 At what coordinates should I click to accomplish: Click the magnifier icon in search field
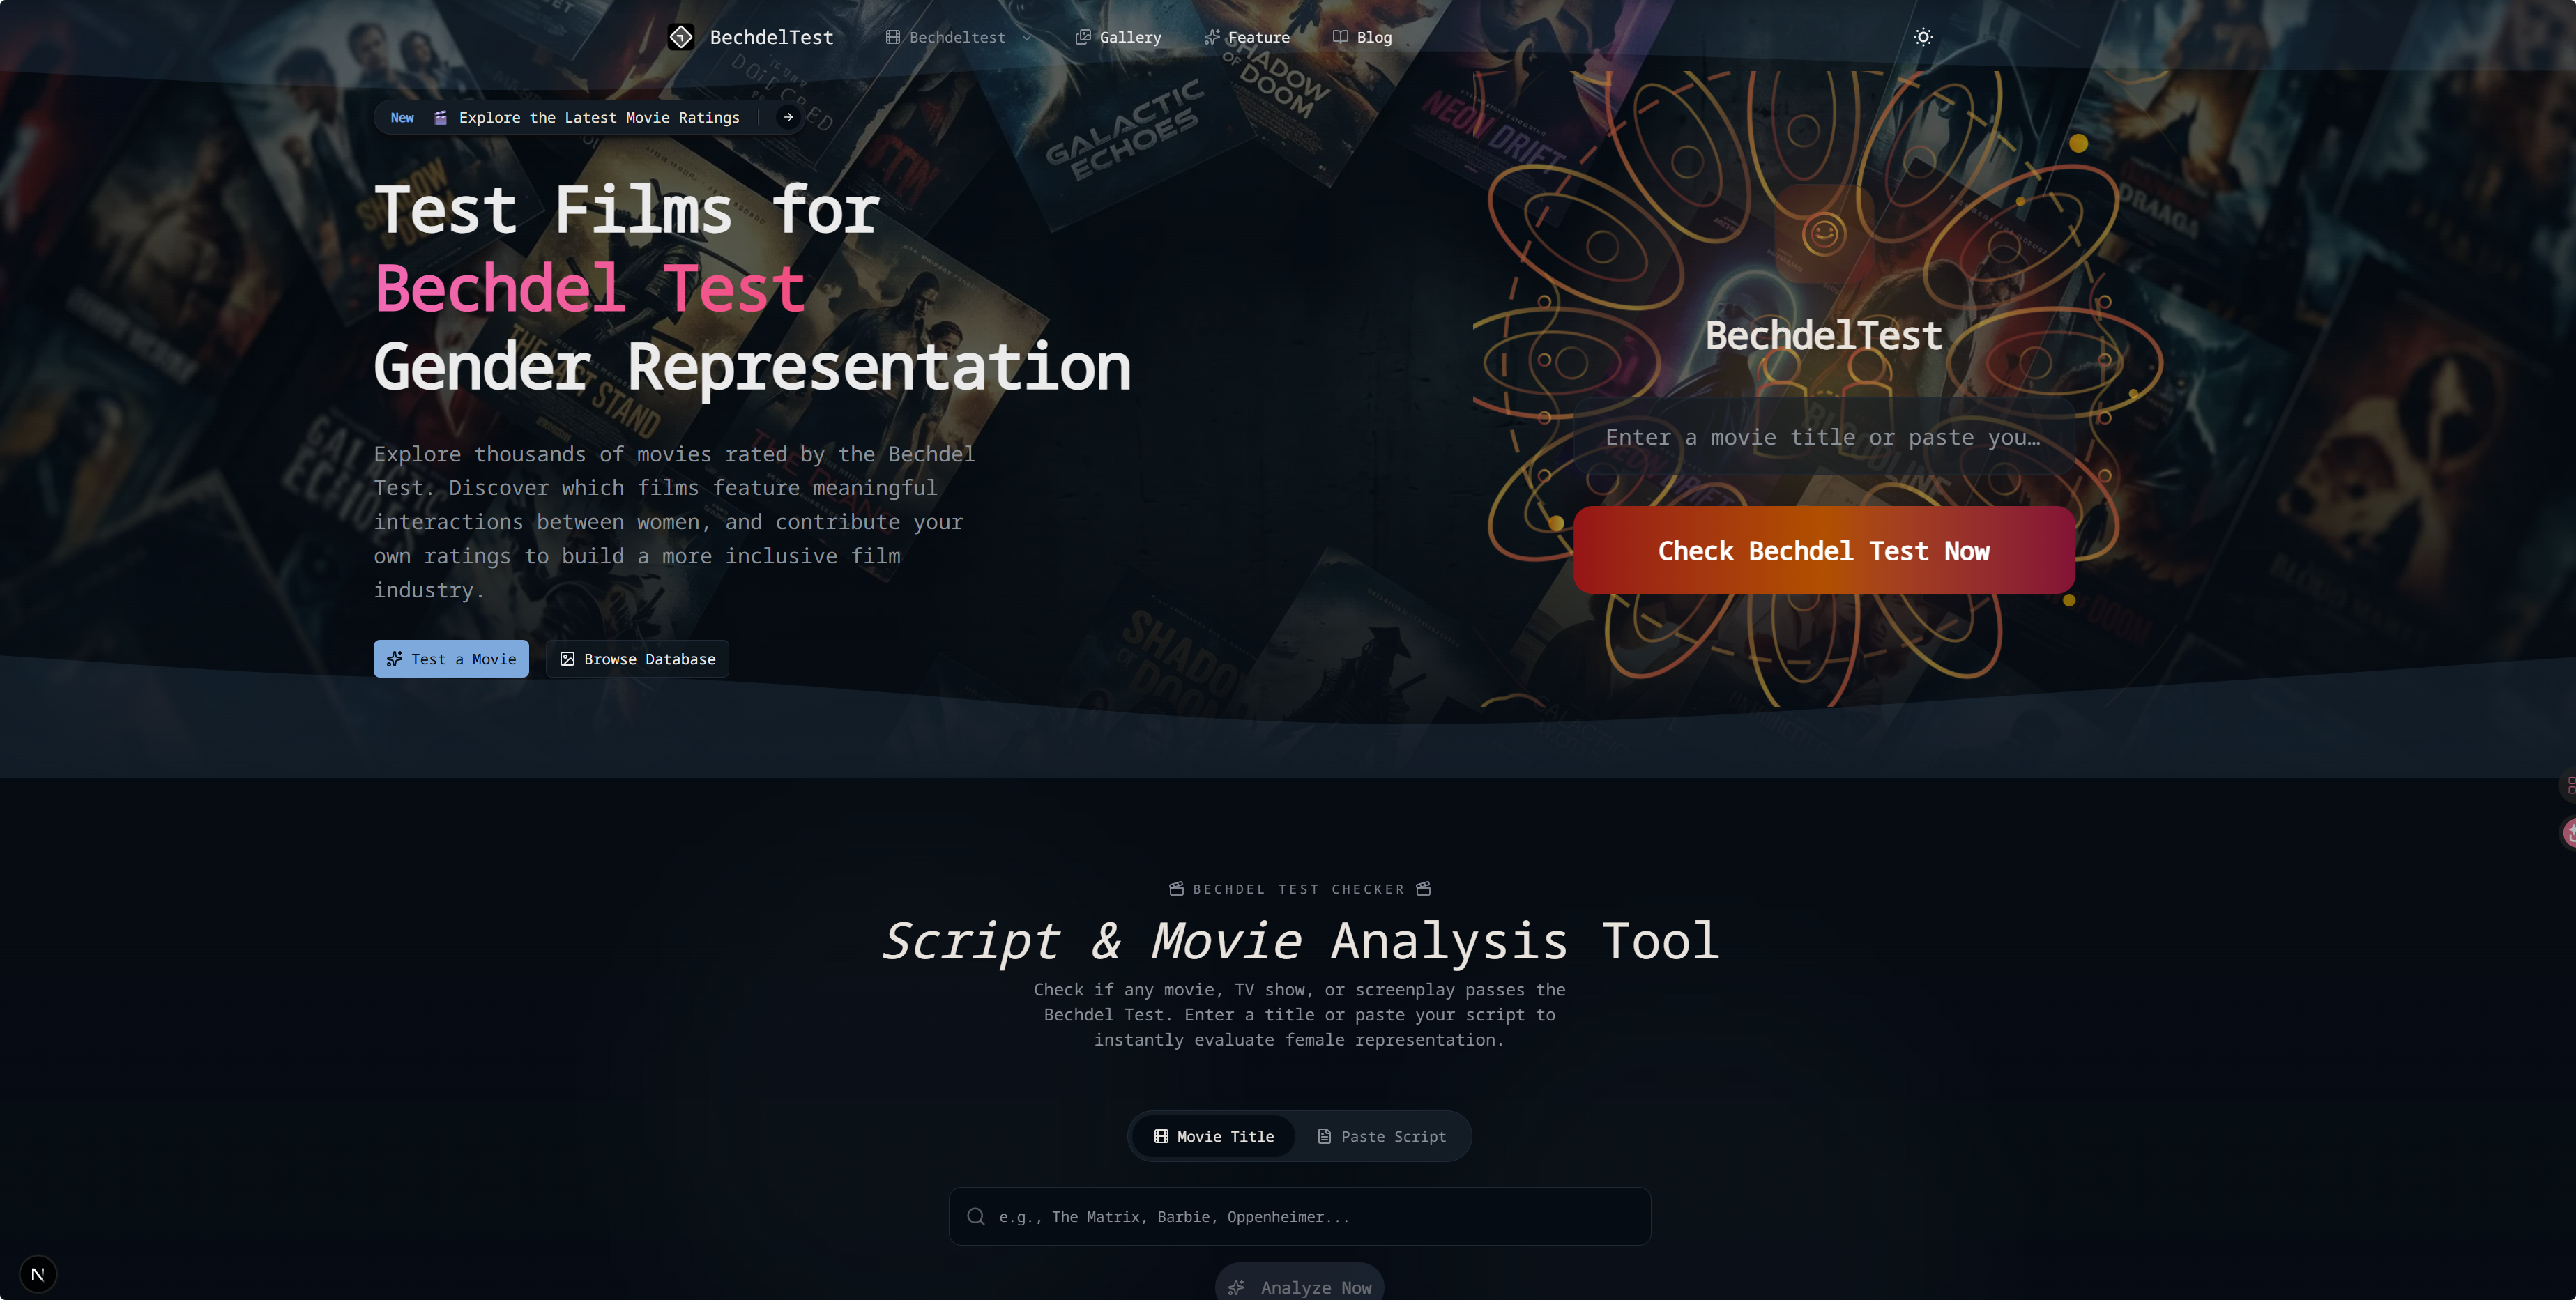(x=976, y=1216)
